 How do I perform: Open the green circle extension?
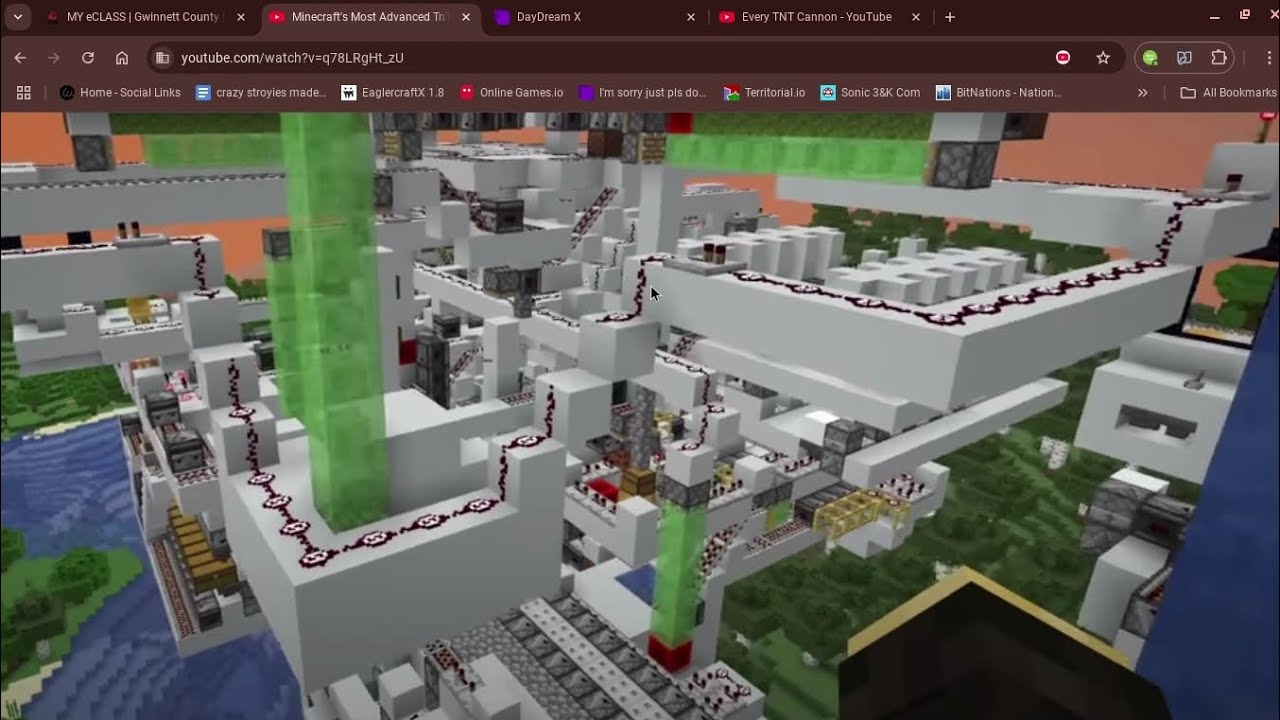click(1150, 58)
